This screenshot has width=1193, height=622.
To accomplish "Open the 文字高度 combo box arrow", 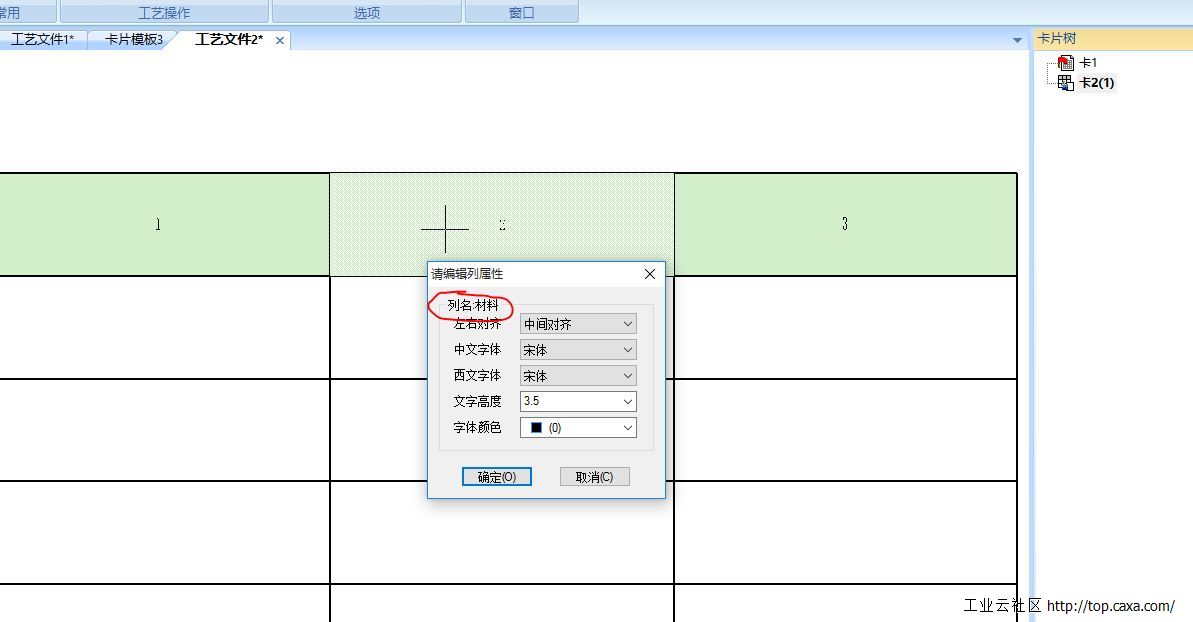I will coord(628,401).
